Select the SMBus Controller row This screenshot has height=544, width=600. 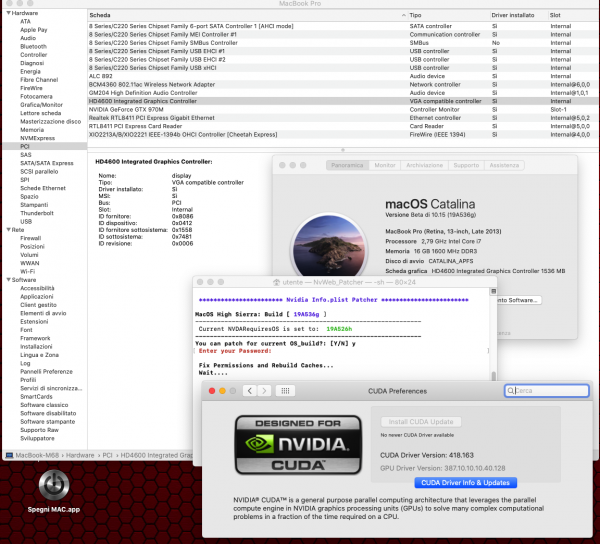point(342,43)
